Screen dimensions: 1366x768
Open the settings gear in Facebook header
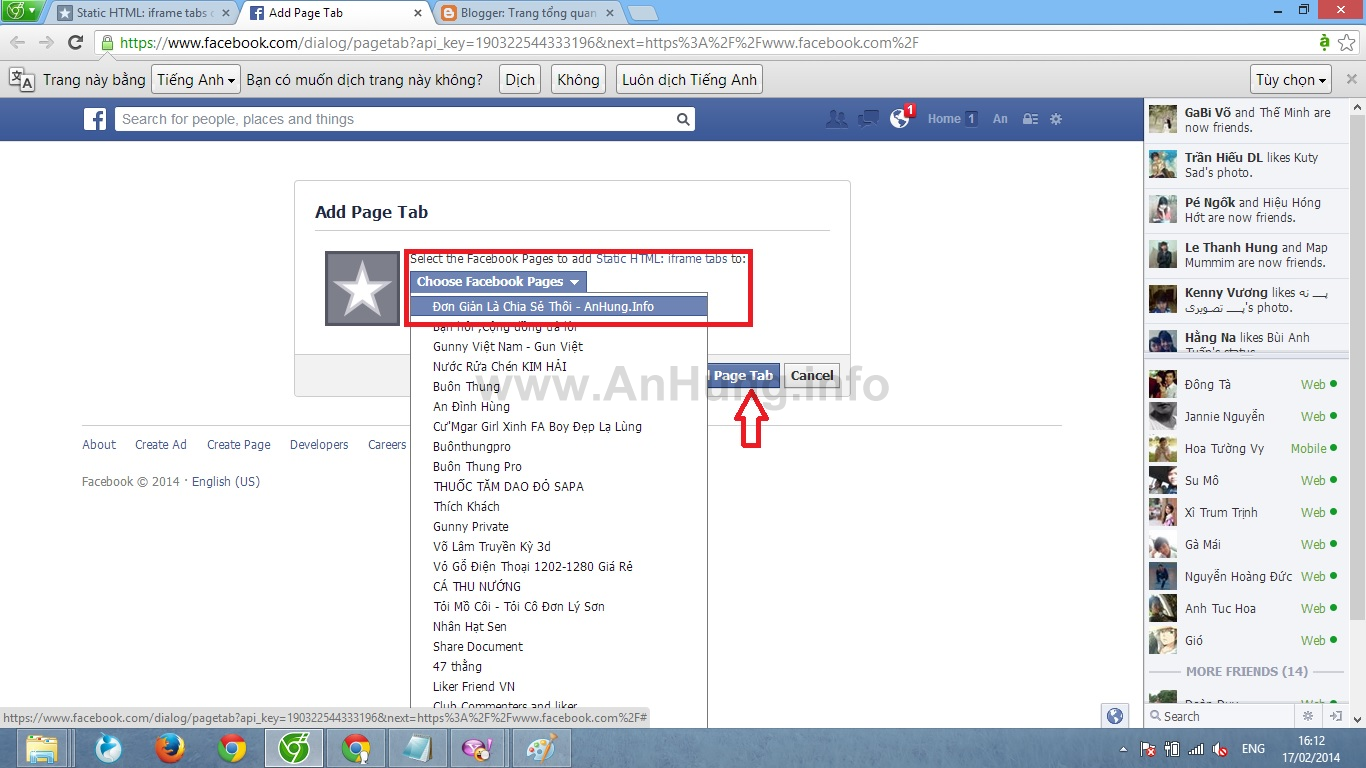(1056, 119)
